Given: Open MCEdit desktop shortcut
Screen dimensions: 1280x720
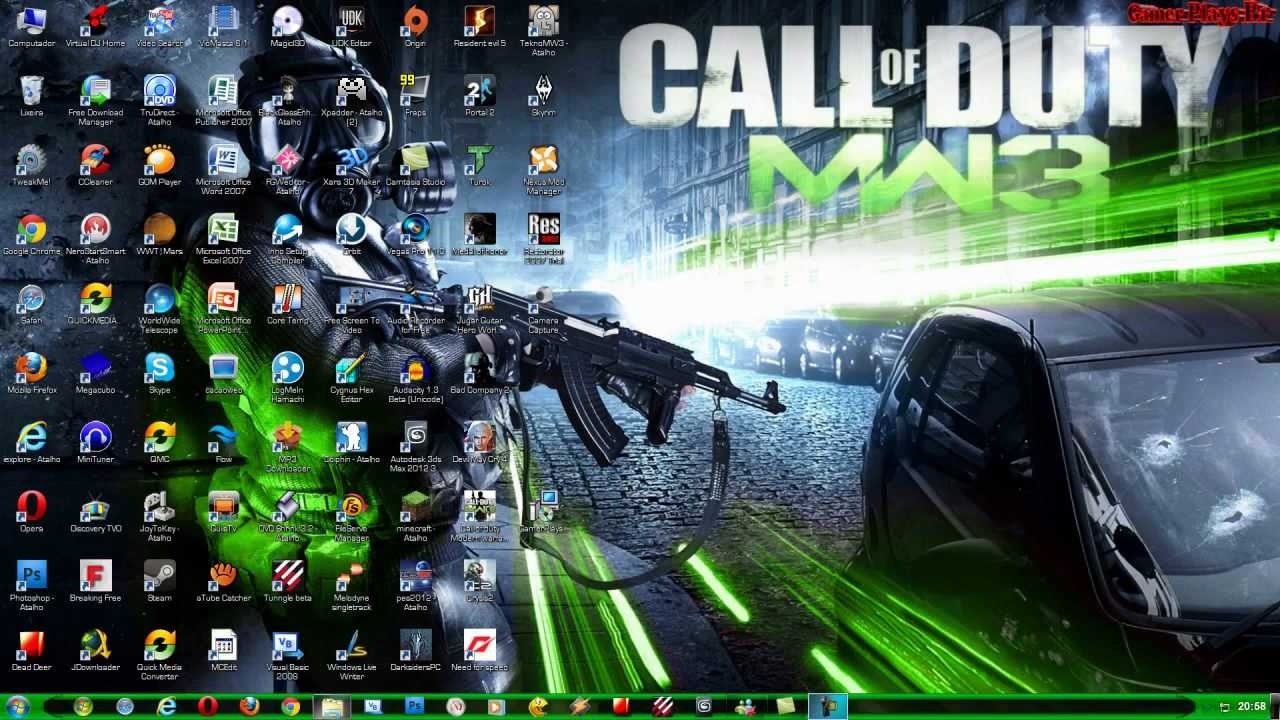Looking at the screenshot, I should (x=224, y=651).
